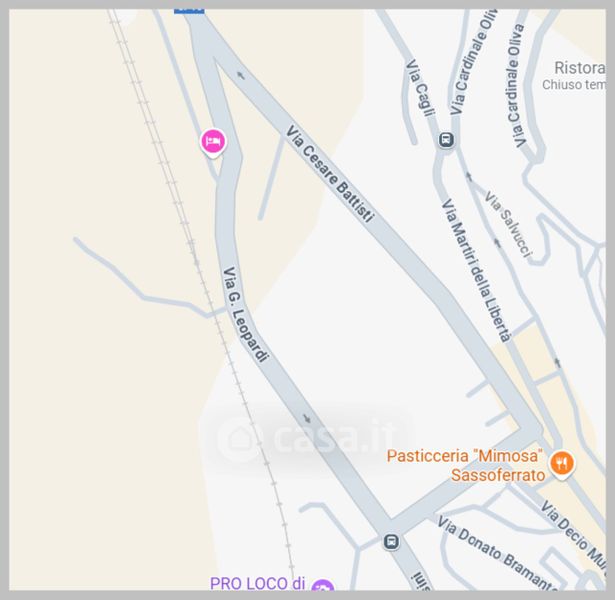Image resolution: width=615 pixels, height=600 pixels.
Task: Click the blue sign icon at the top edge
Action: click(x=189, y=11)
